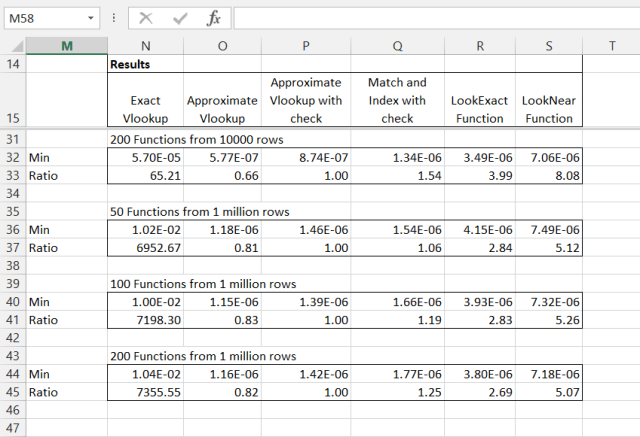640x437 pixels.
Task: Click the formula bar resize dots handle
Action: (x=114, y=18)
